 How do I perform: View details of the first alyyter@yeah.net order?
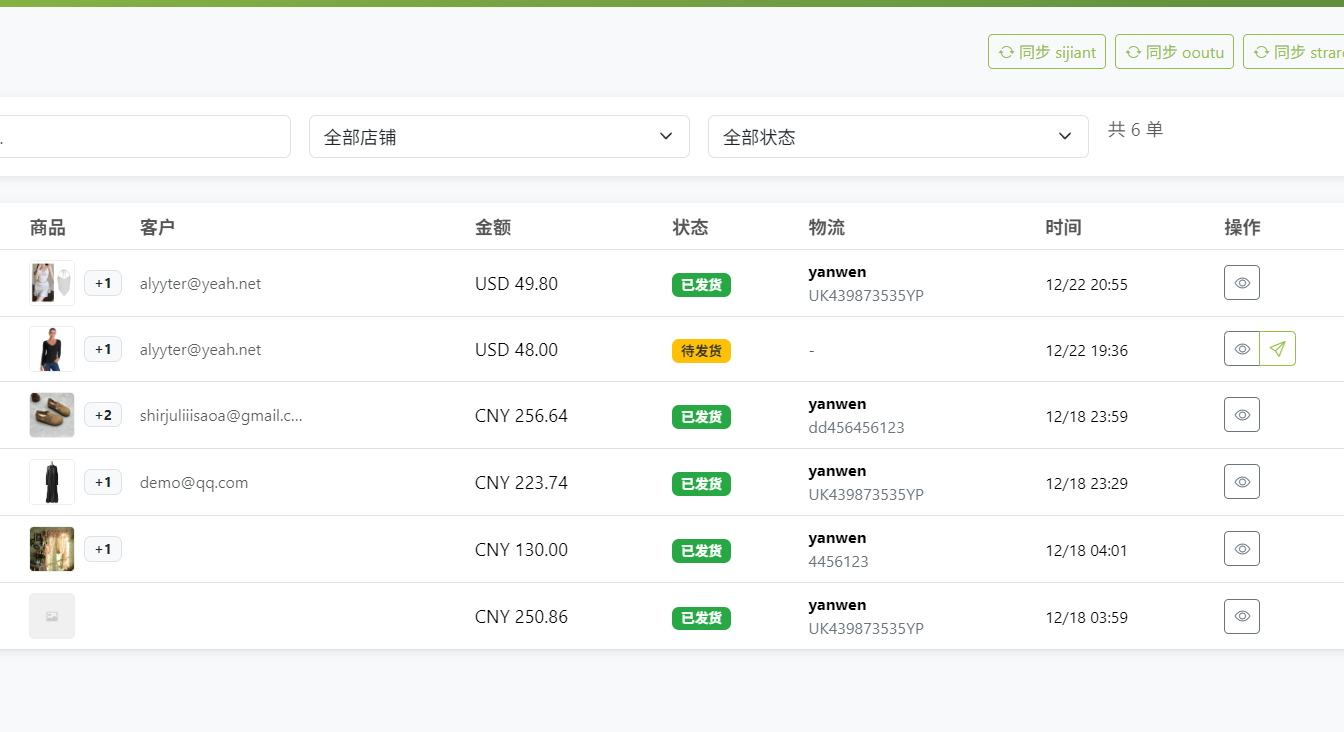pyautogui.click(x=1241, y=283)
